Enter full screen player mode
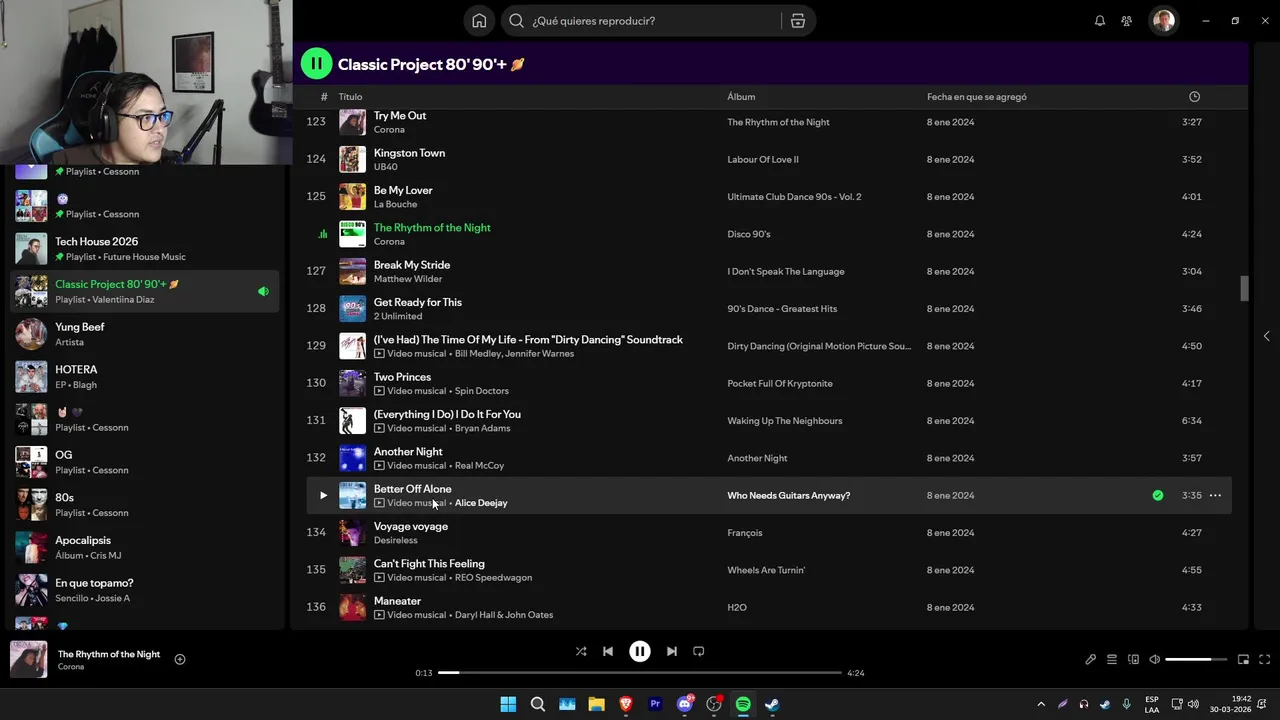This screenshot has height=720, width=1280. 1265,659
